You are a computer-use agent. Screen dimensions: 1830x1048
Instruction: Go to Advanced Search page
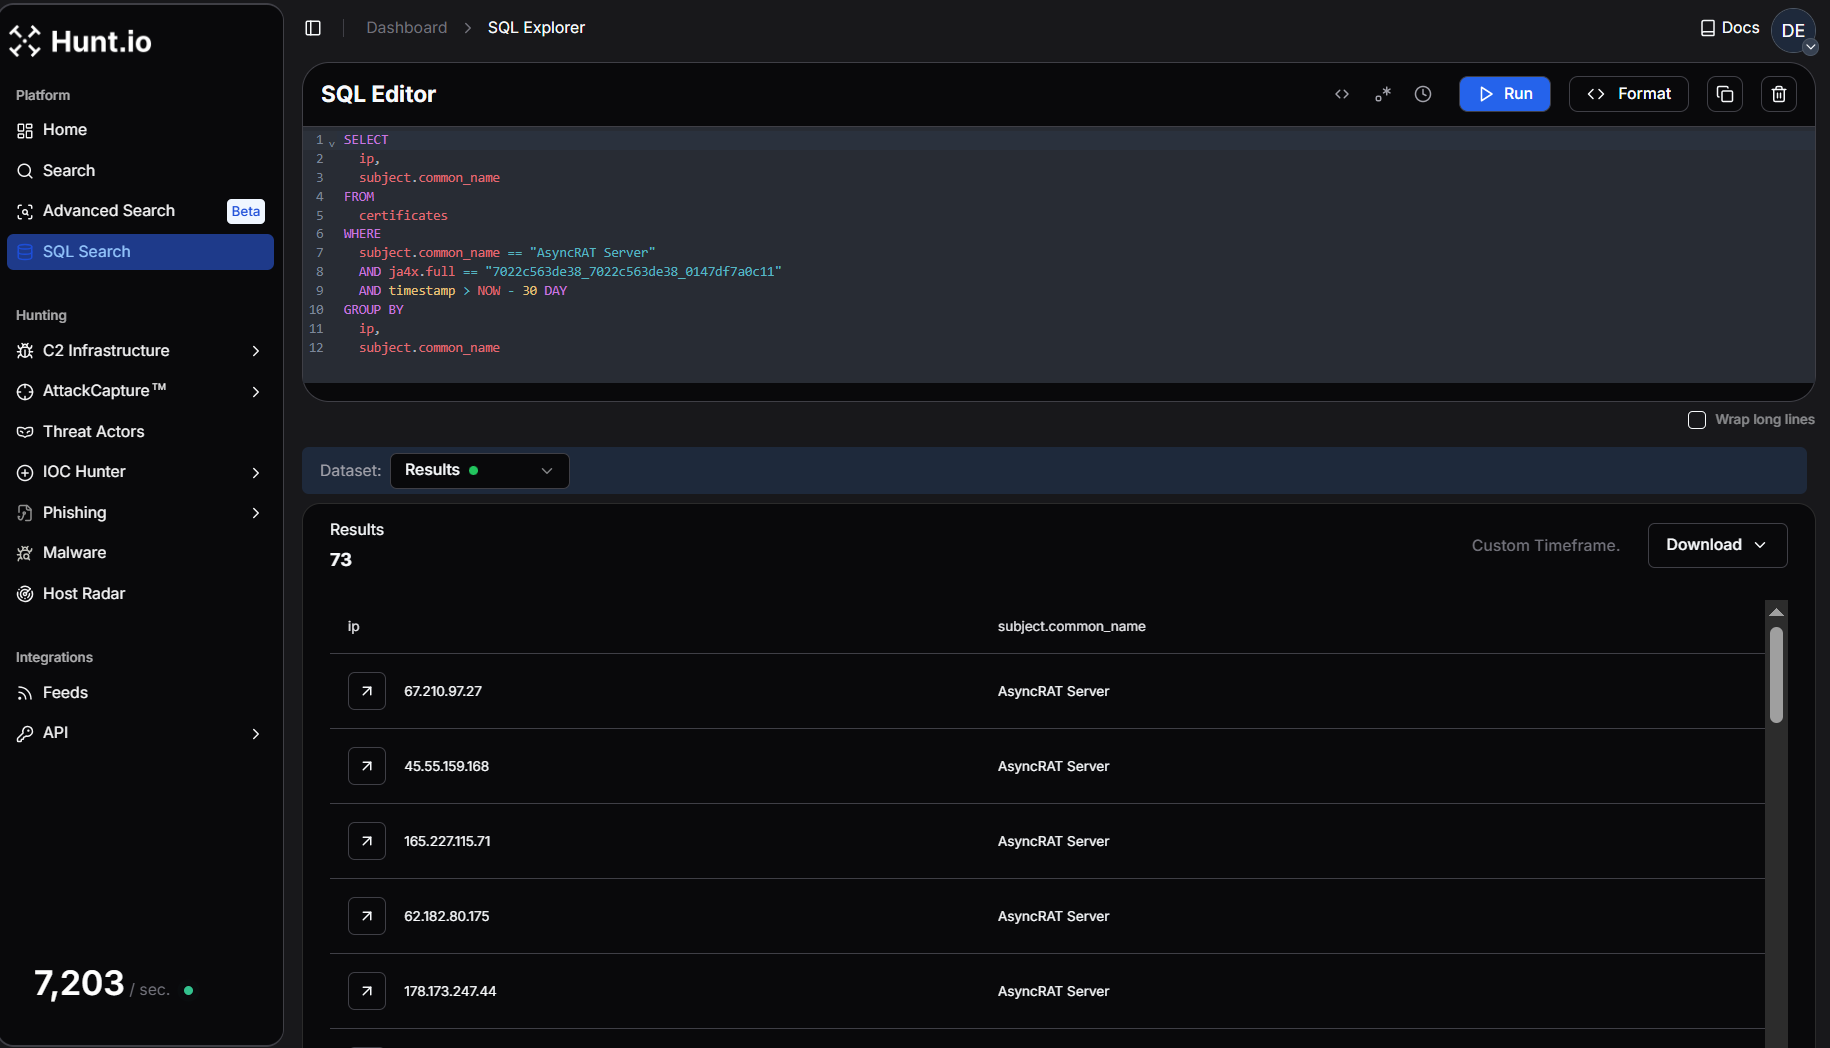click(x=109, y=211)
